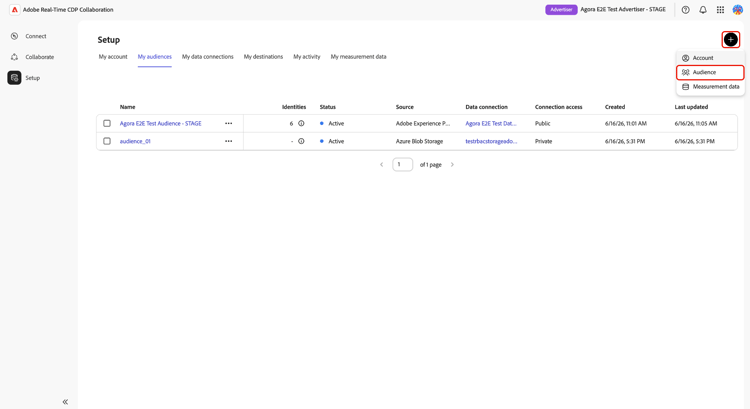Open the user profile avatar
The image size is (750, 409).
click(x=738, y=10)
